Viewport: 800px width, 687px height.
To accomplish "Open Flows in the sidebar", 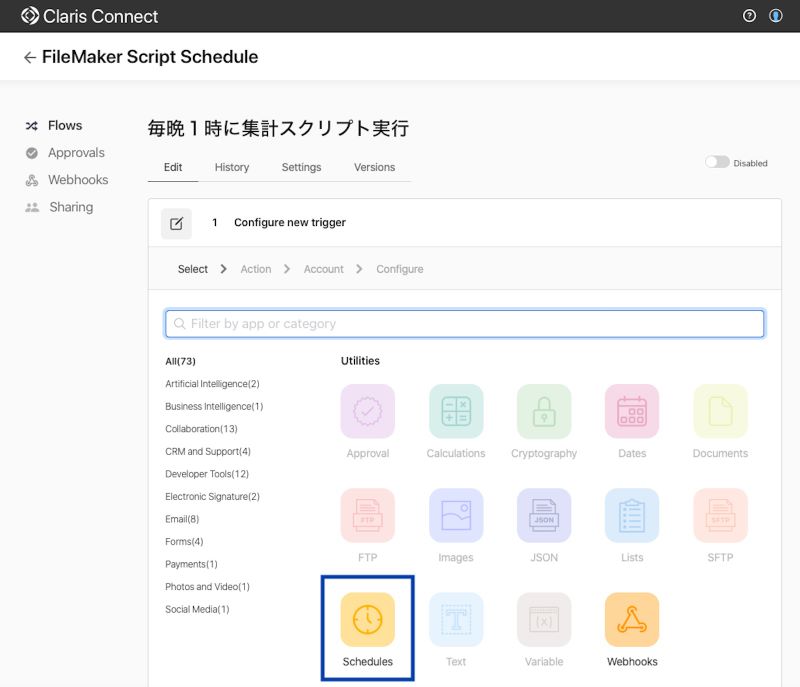I will pos(65,125).
